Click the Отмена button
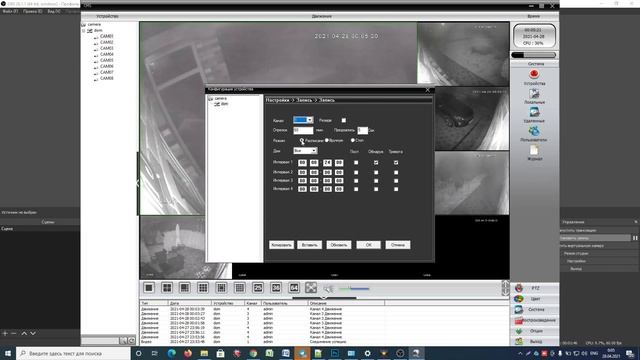 pos(398,245)
